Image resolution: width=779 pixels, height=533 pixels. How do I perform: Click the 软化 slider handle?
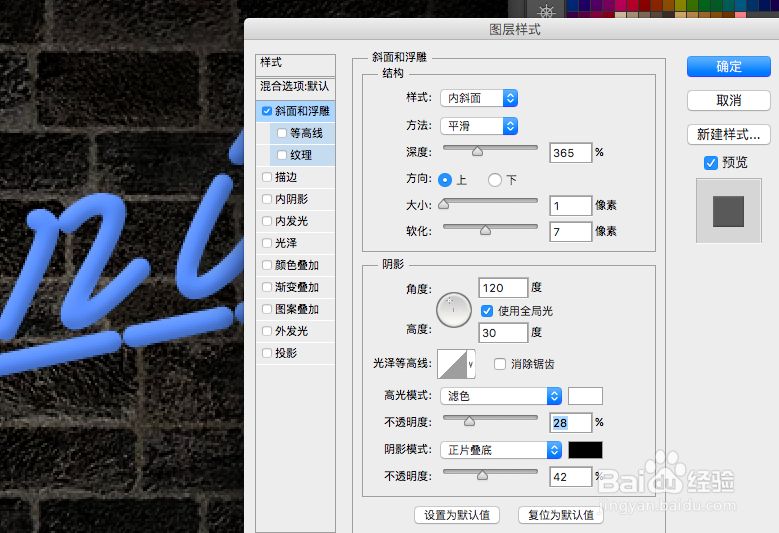(485, 229)
